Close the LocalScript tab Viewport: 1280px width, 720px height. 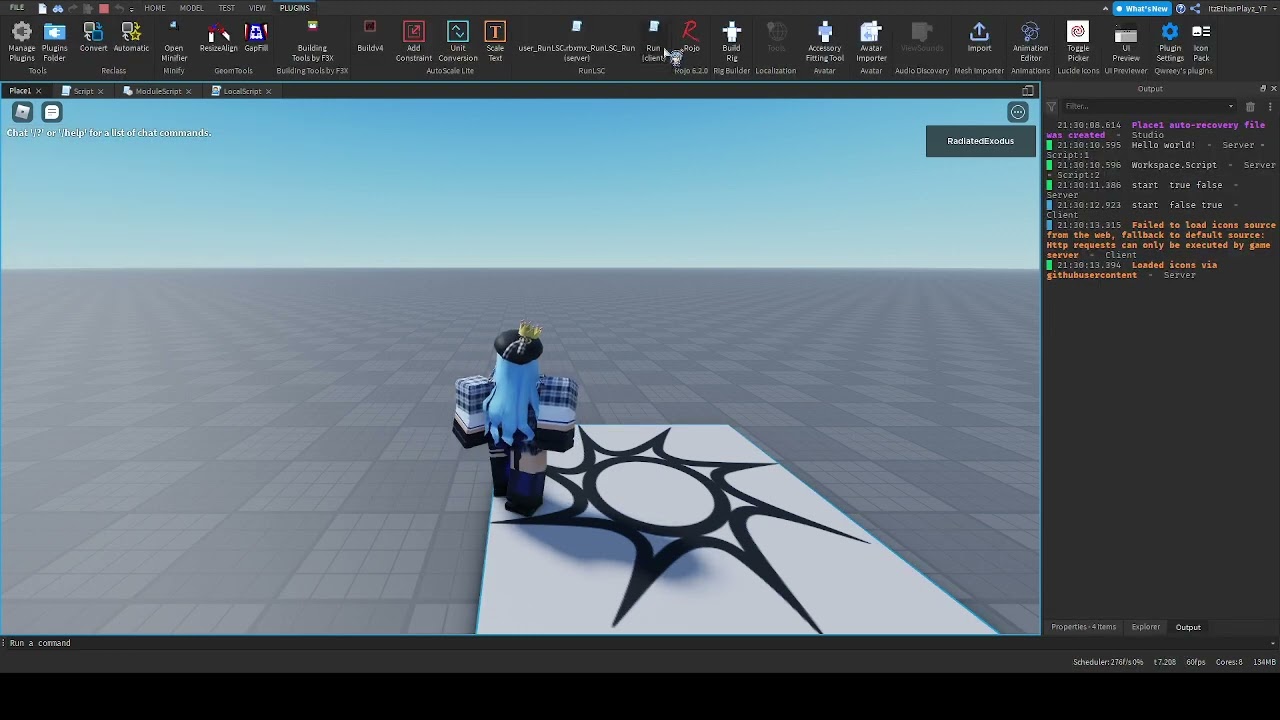[x=268, y=91]
